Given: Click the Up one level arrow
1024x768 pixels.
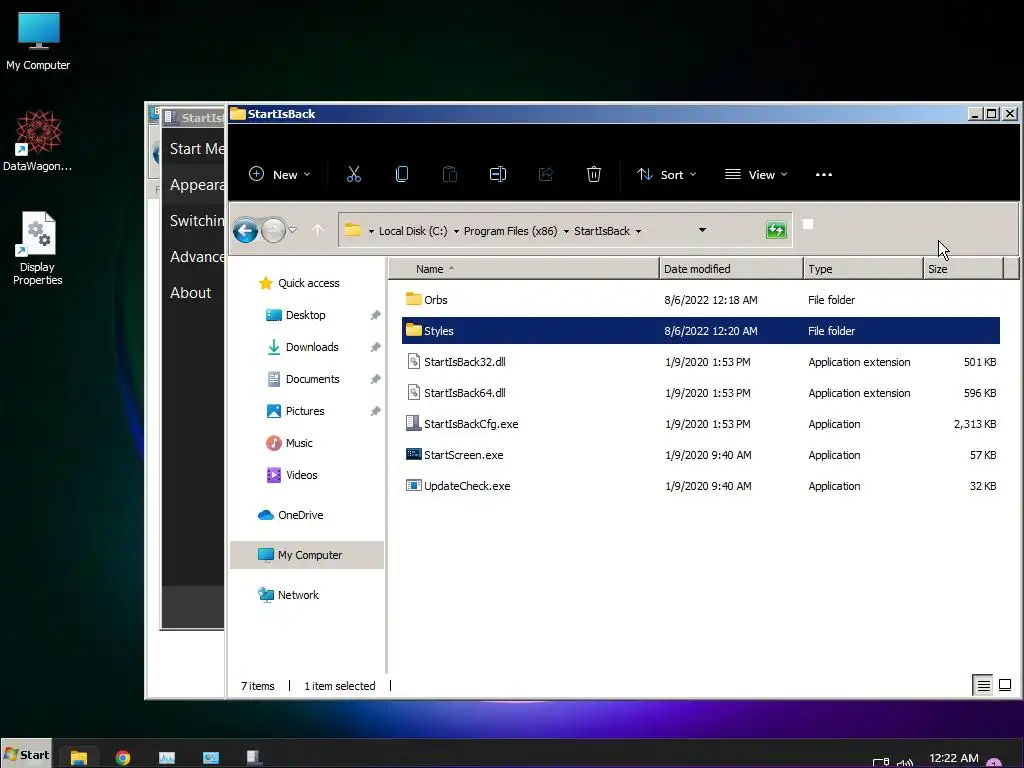Looking at the screenshot, I should coord(318,230).
